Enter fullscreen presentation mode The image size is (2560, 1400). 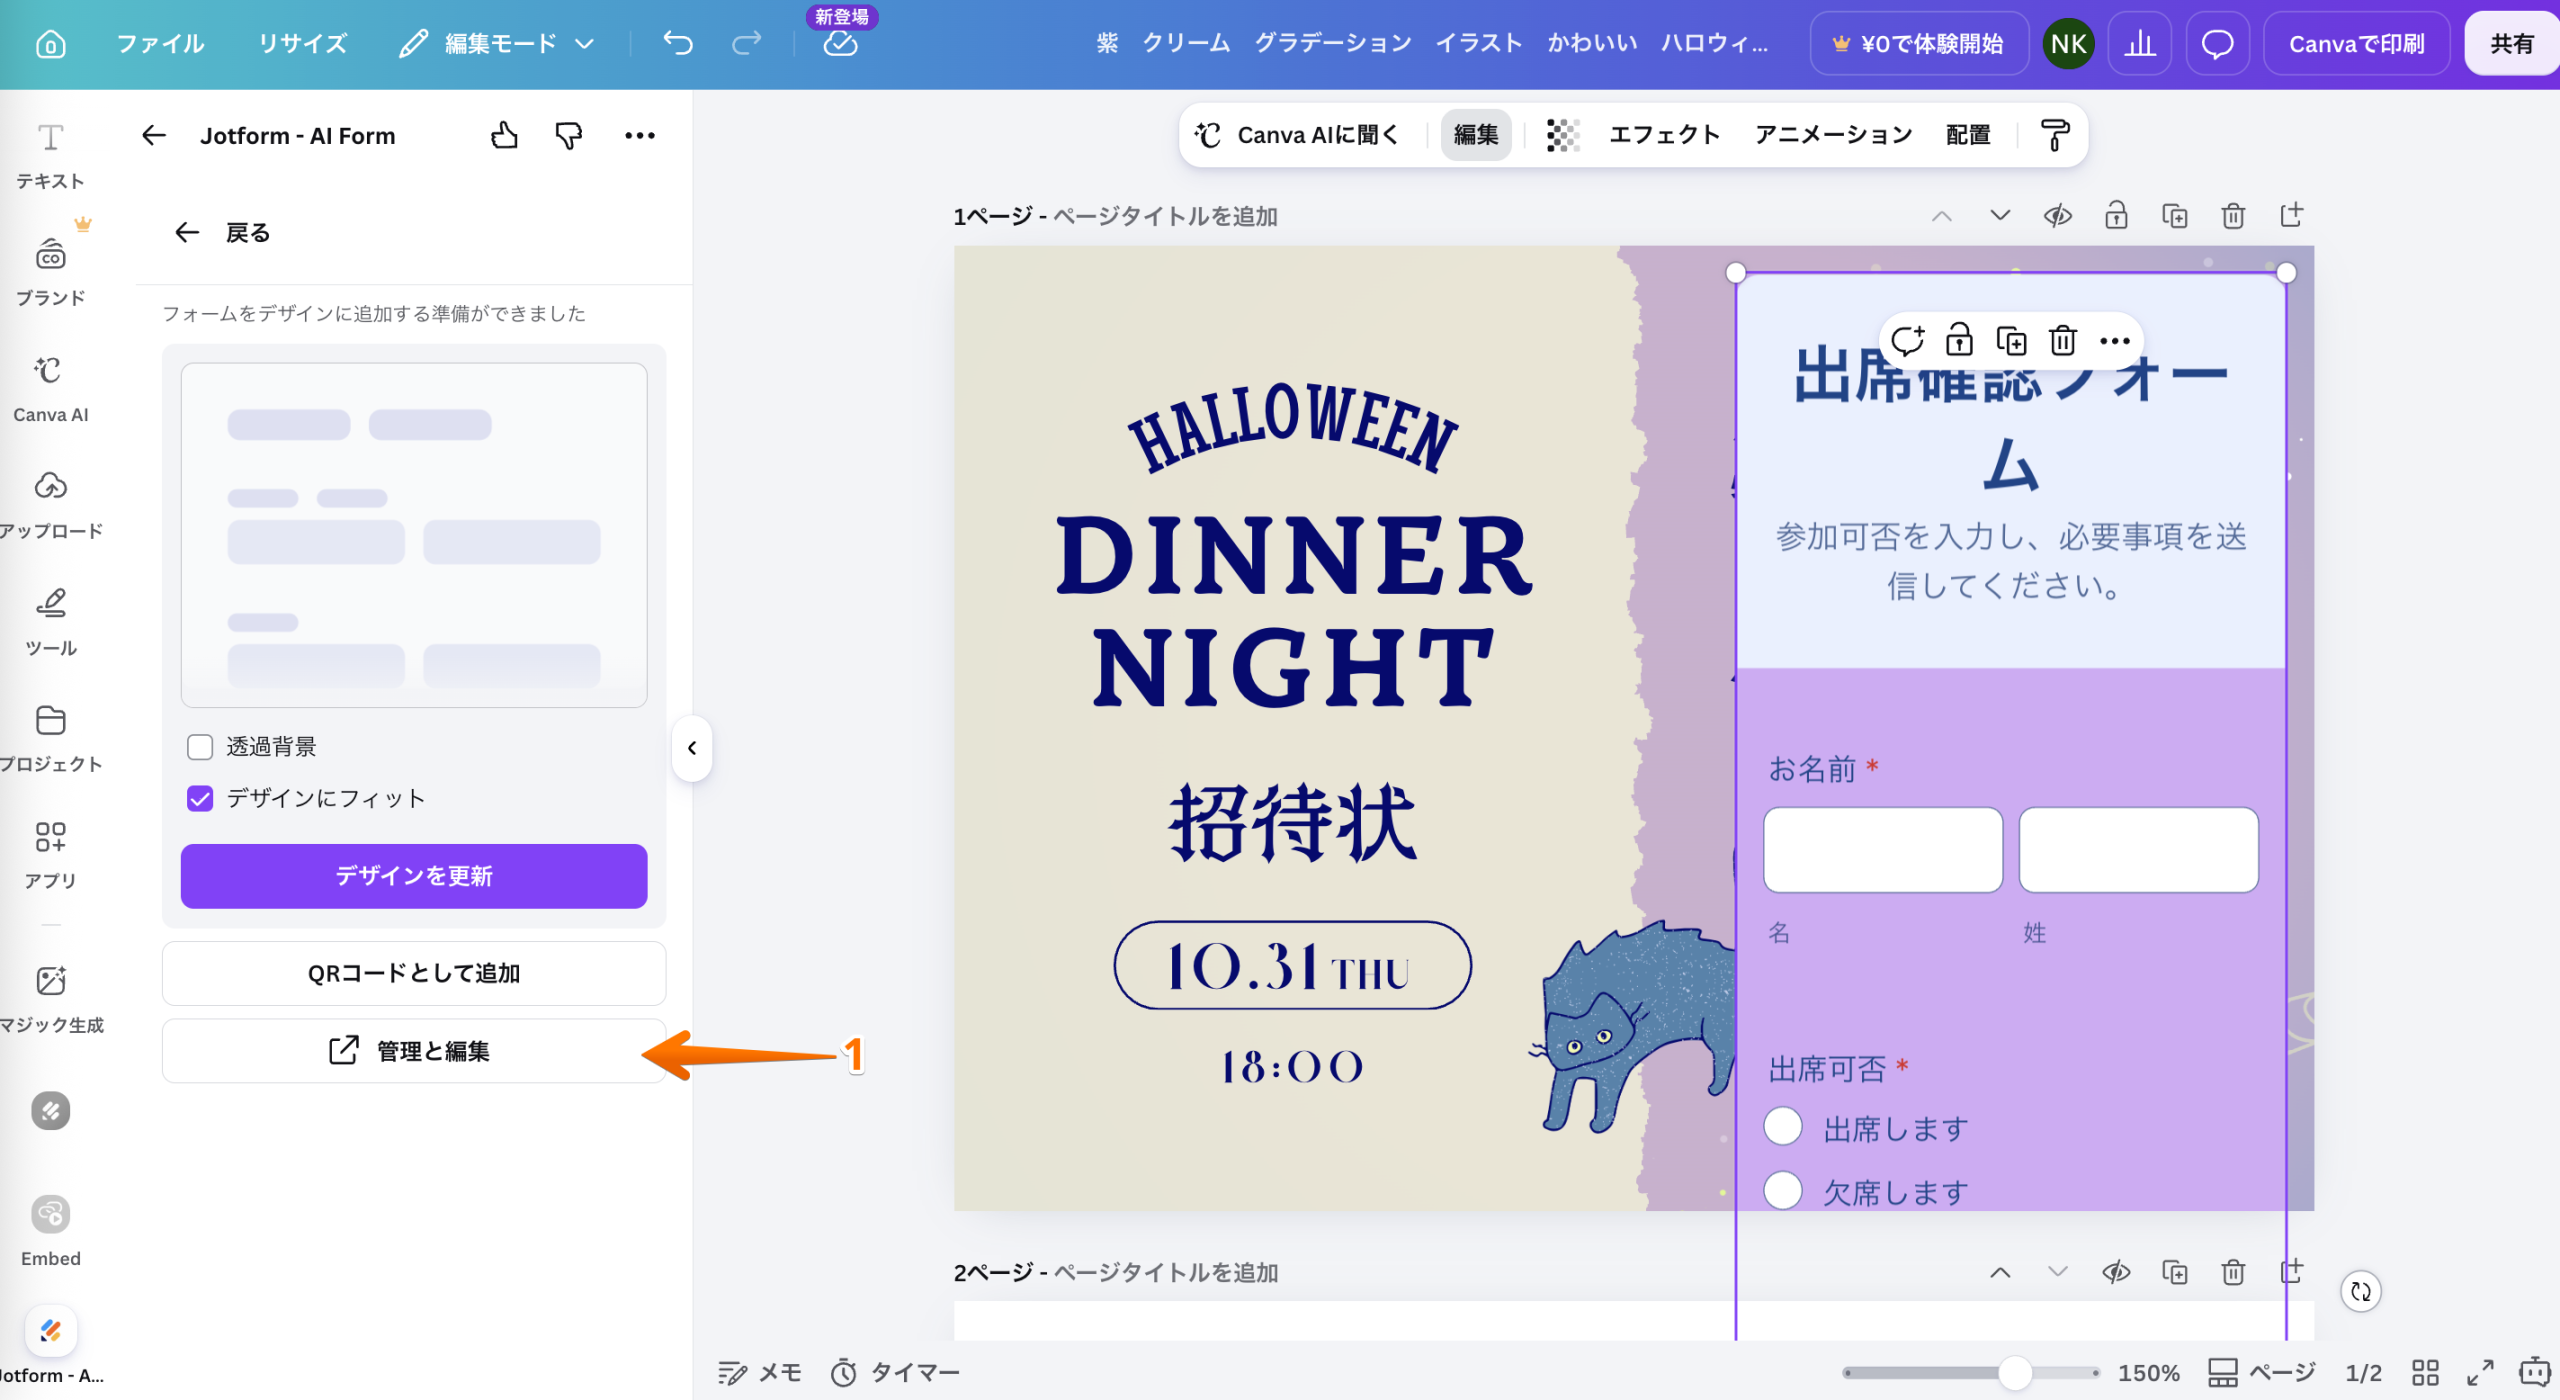pyautogui.click(x=2480, y=1372)
